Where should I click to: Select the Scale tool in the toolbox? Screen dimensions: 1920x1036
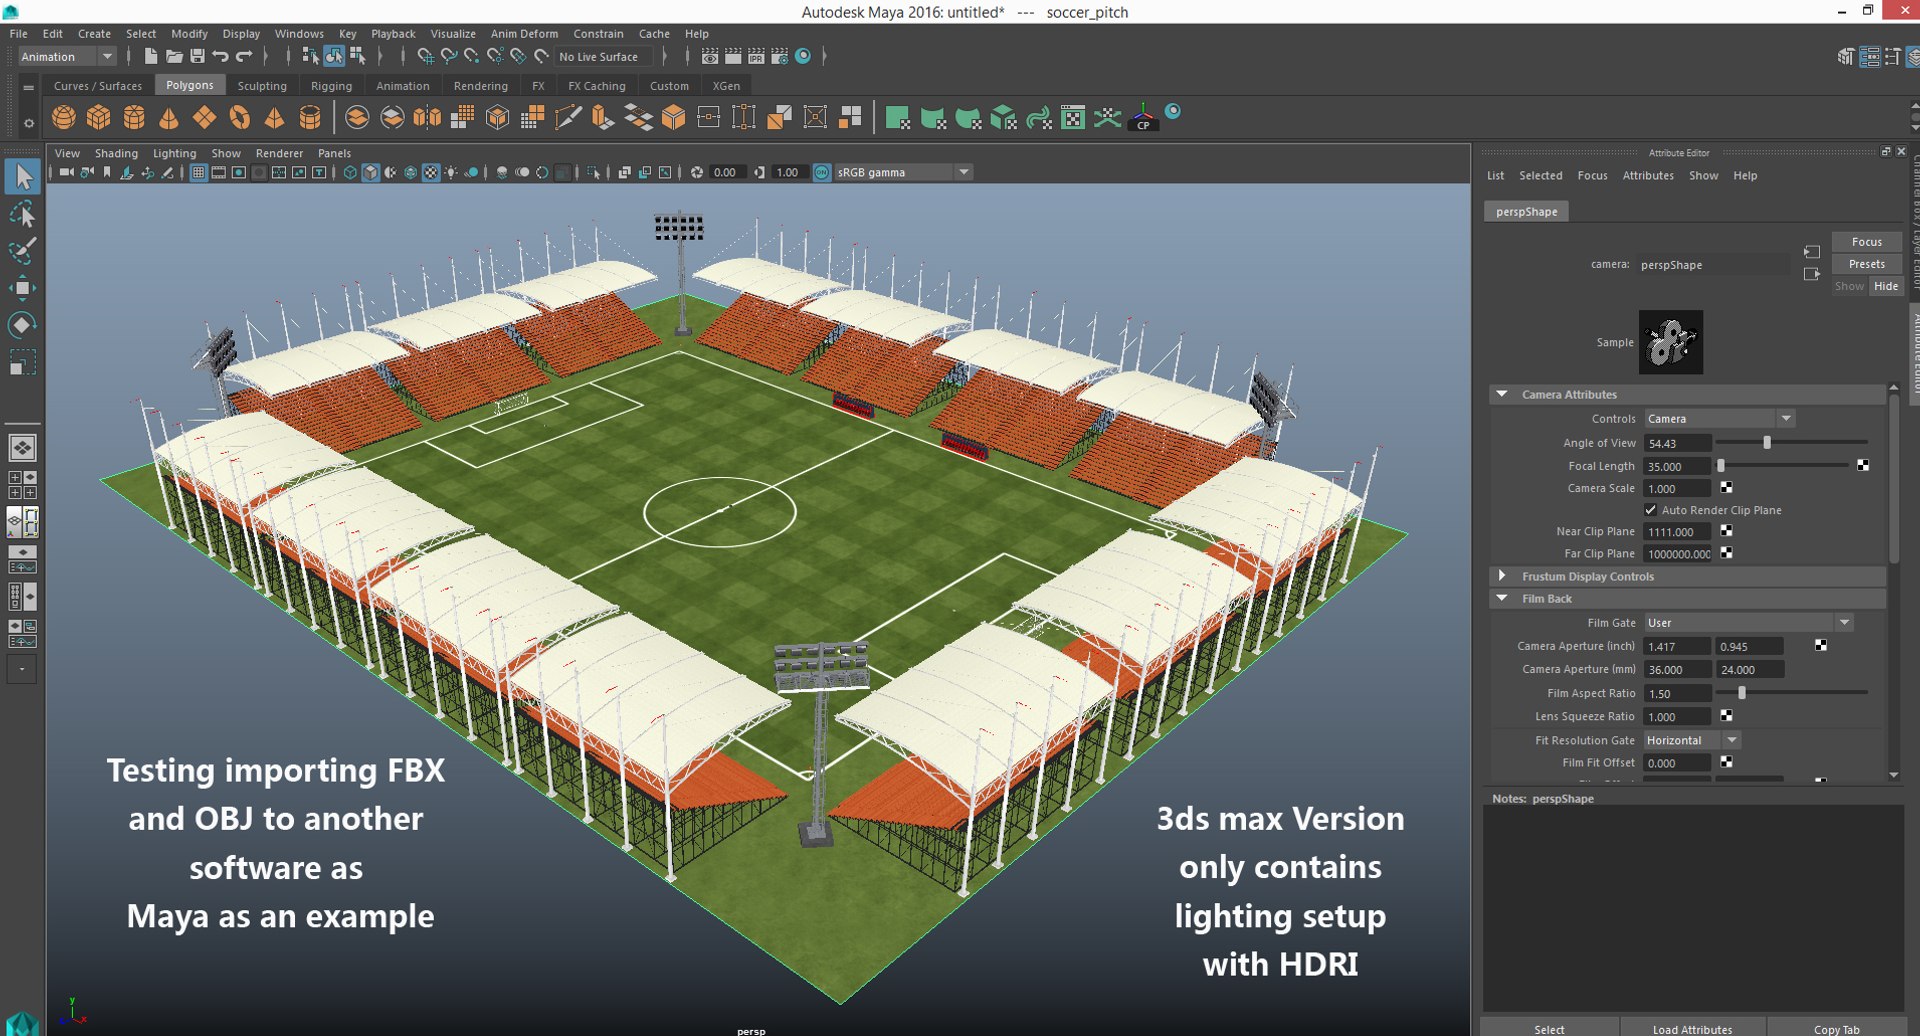pyautogui.click(x=22, y=362)
